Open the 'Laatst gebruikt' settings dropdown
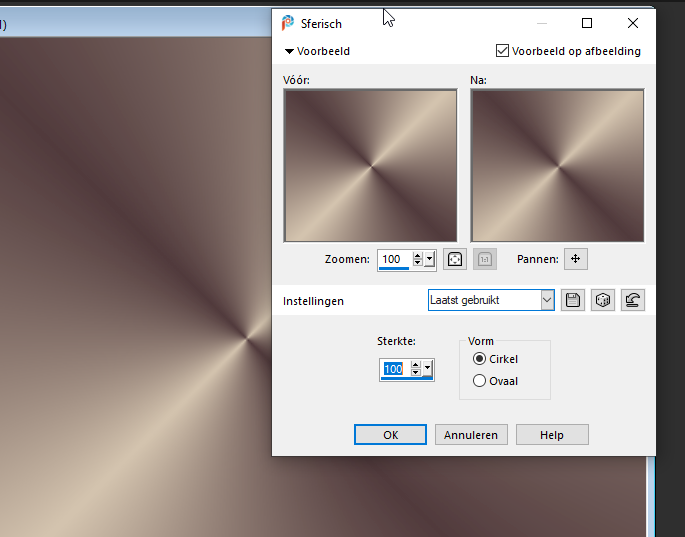The height and width of the screenshot is (537, 685). (x=546, y=300)
